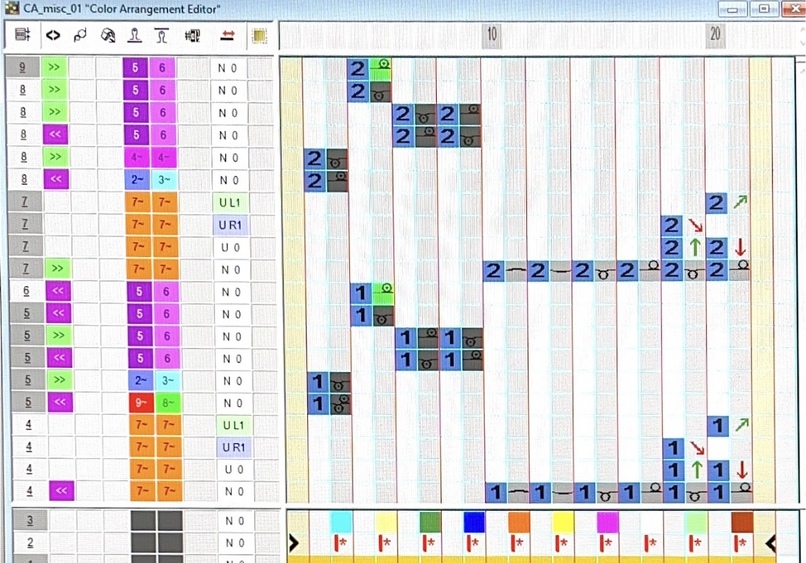This screenshot has height=563, width=806.
Task: Select the red '9~' color cell
Action: tap(141, 403)
